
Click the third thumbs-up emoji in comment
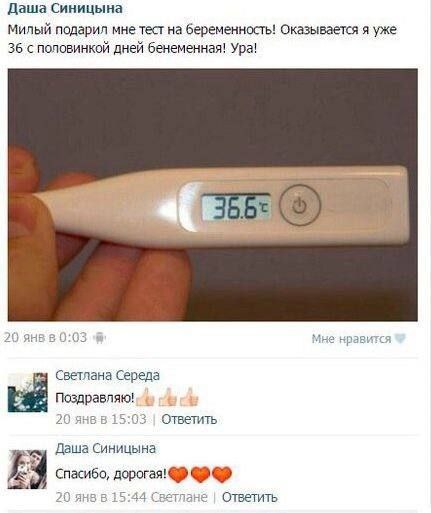(x=189, y=397)
